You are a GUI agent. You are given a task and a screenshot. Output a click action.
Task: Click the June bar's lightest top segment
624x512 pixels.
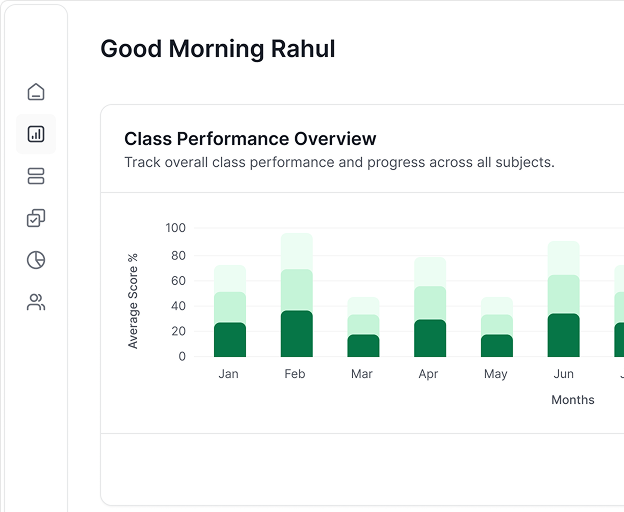[x=564, y=258]
